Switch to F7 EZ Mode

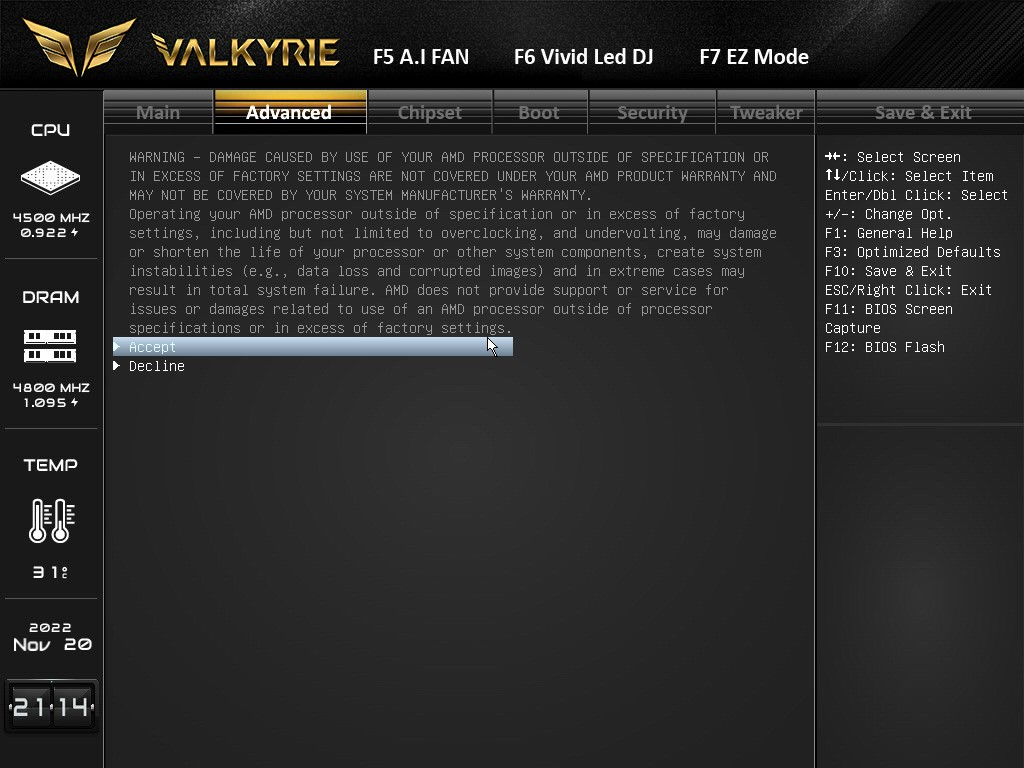click(754, 57)
